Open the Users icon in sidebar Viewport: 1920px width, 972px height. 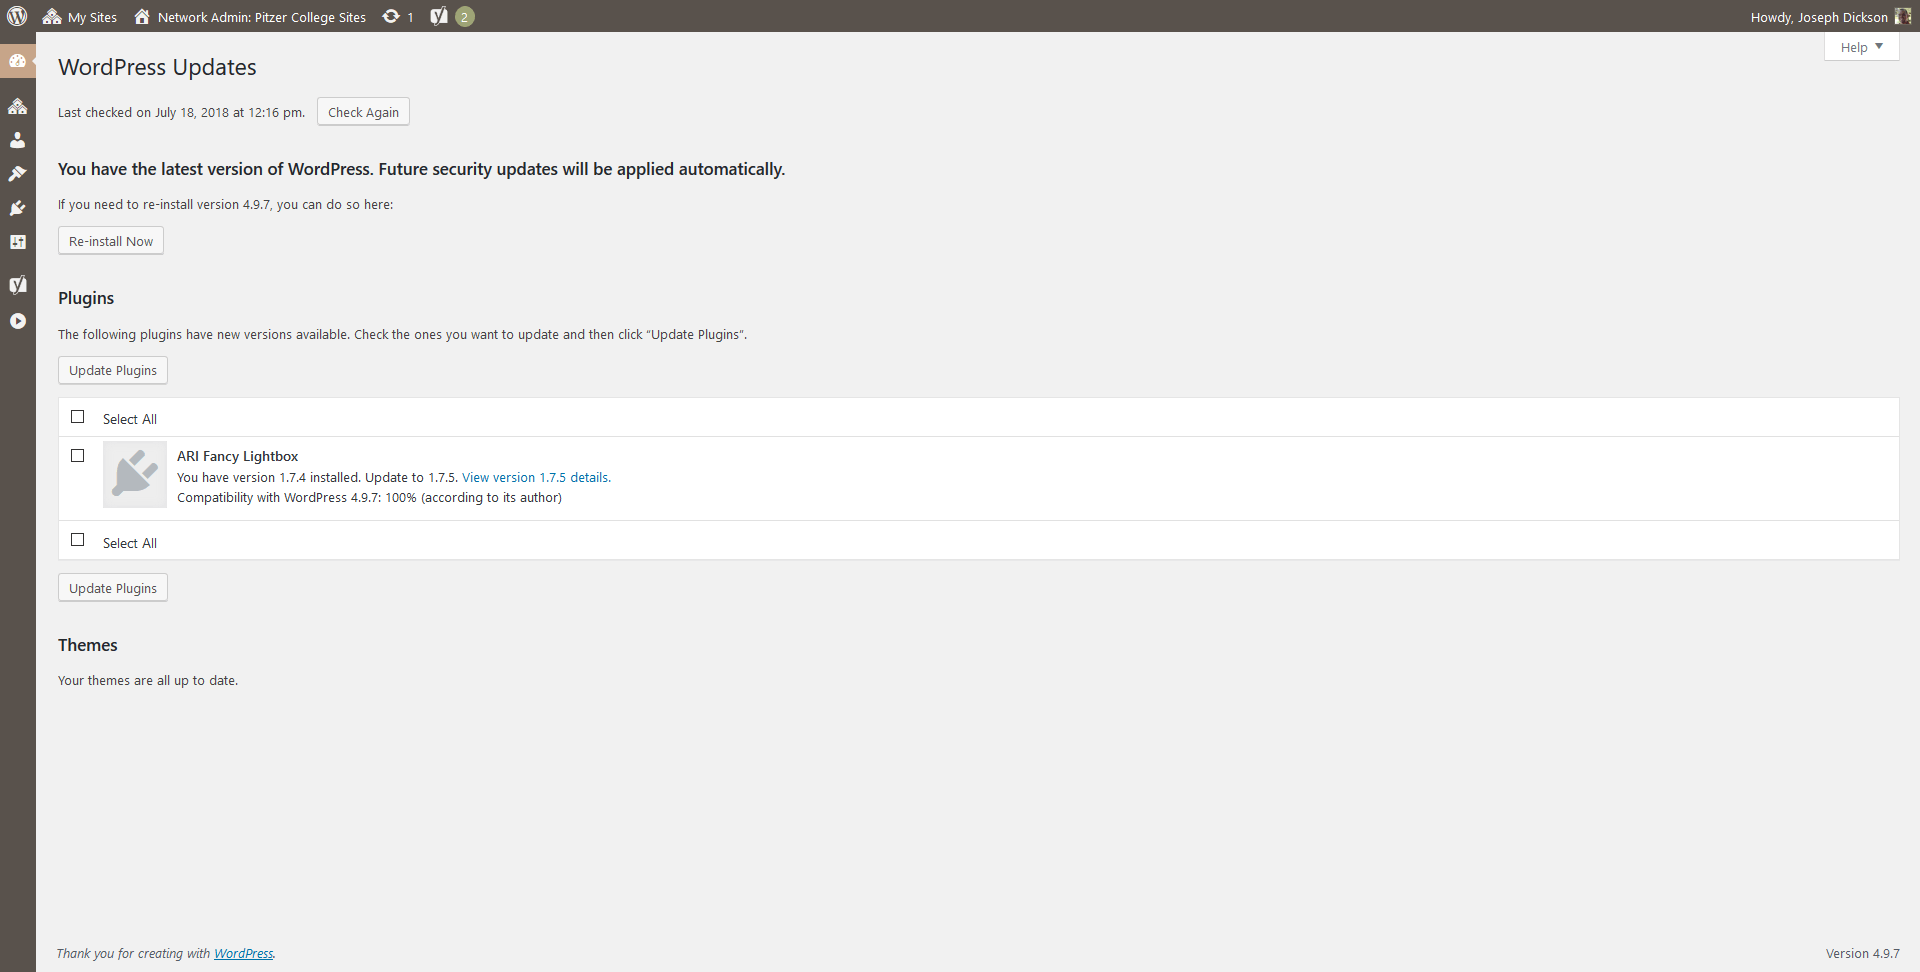tap(17, 140)
